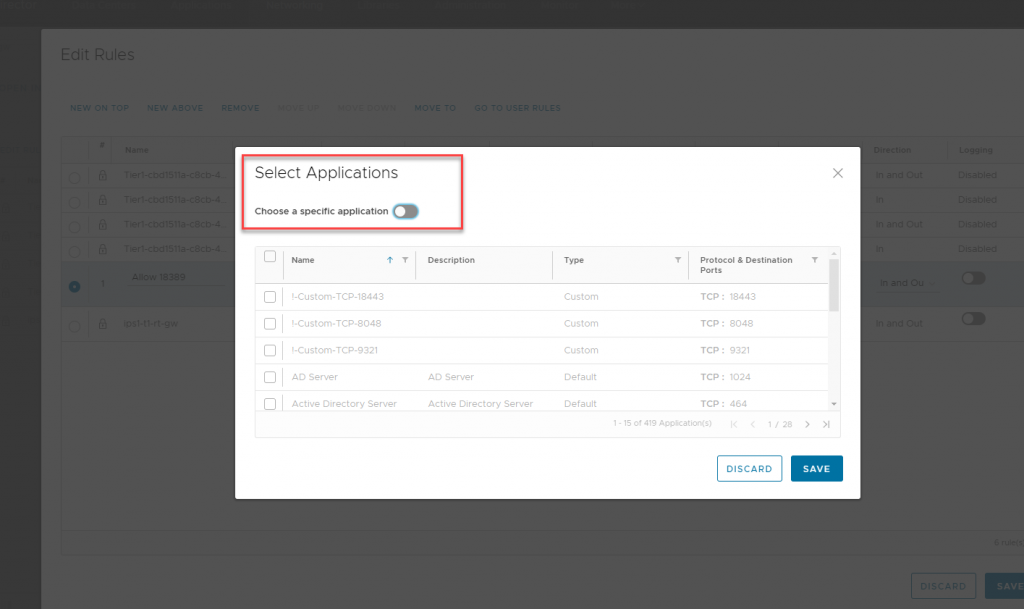
Task: Go to the next applications page
Action: [x=808, y=424]
